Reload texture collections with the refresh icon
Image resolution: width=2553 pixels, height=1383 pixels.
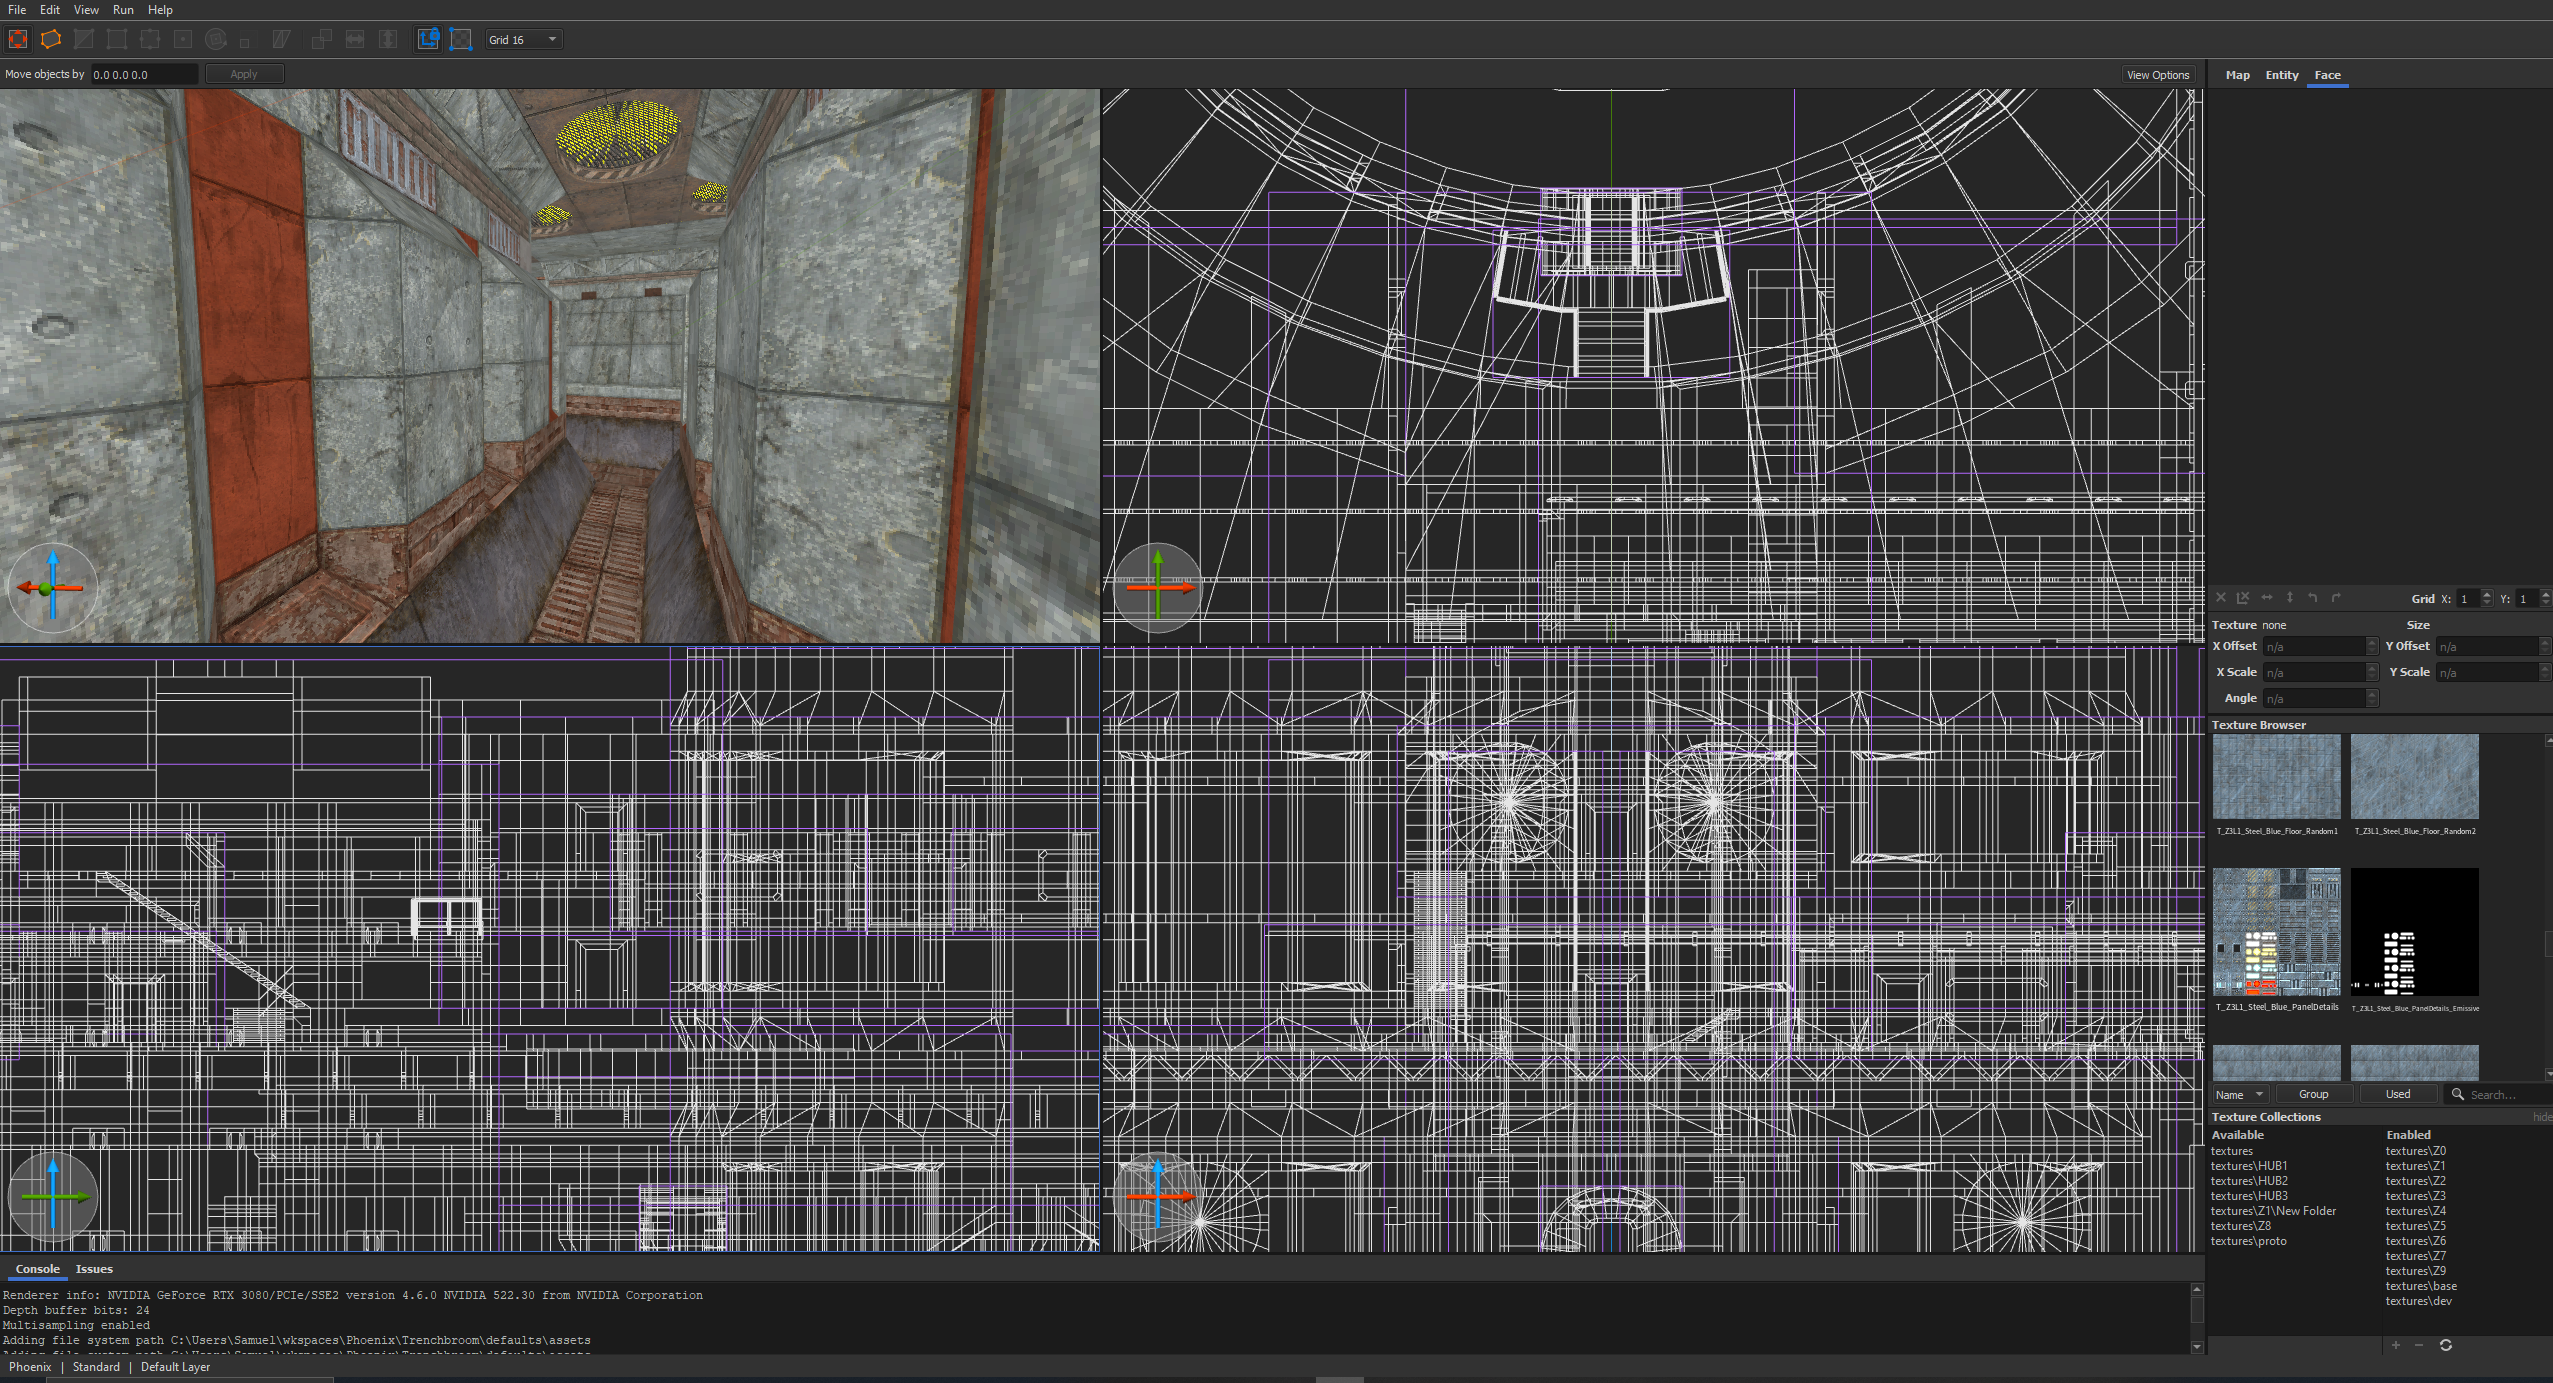pos(2446,1345)
